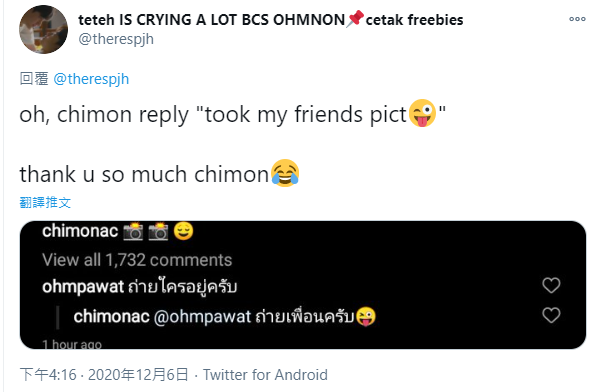Image resolution: width=600 pixels, height=392 pixels.
Task: Open the tweet timestamp 下午4:16 · 2020年12月6日
Action: pos(104,375)
